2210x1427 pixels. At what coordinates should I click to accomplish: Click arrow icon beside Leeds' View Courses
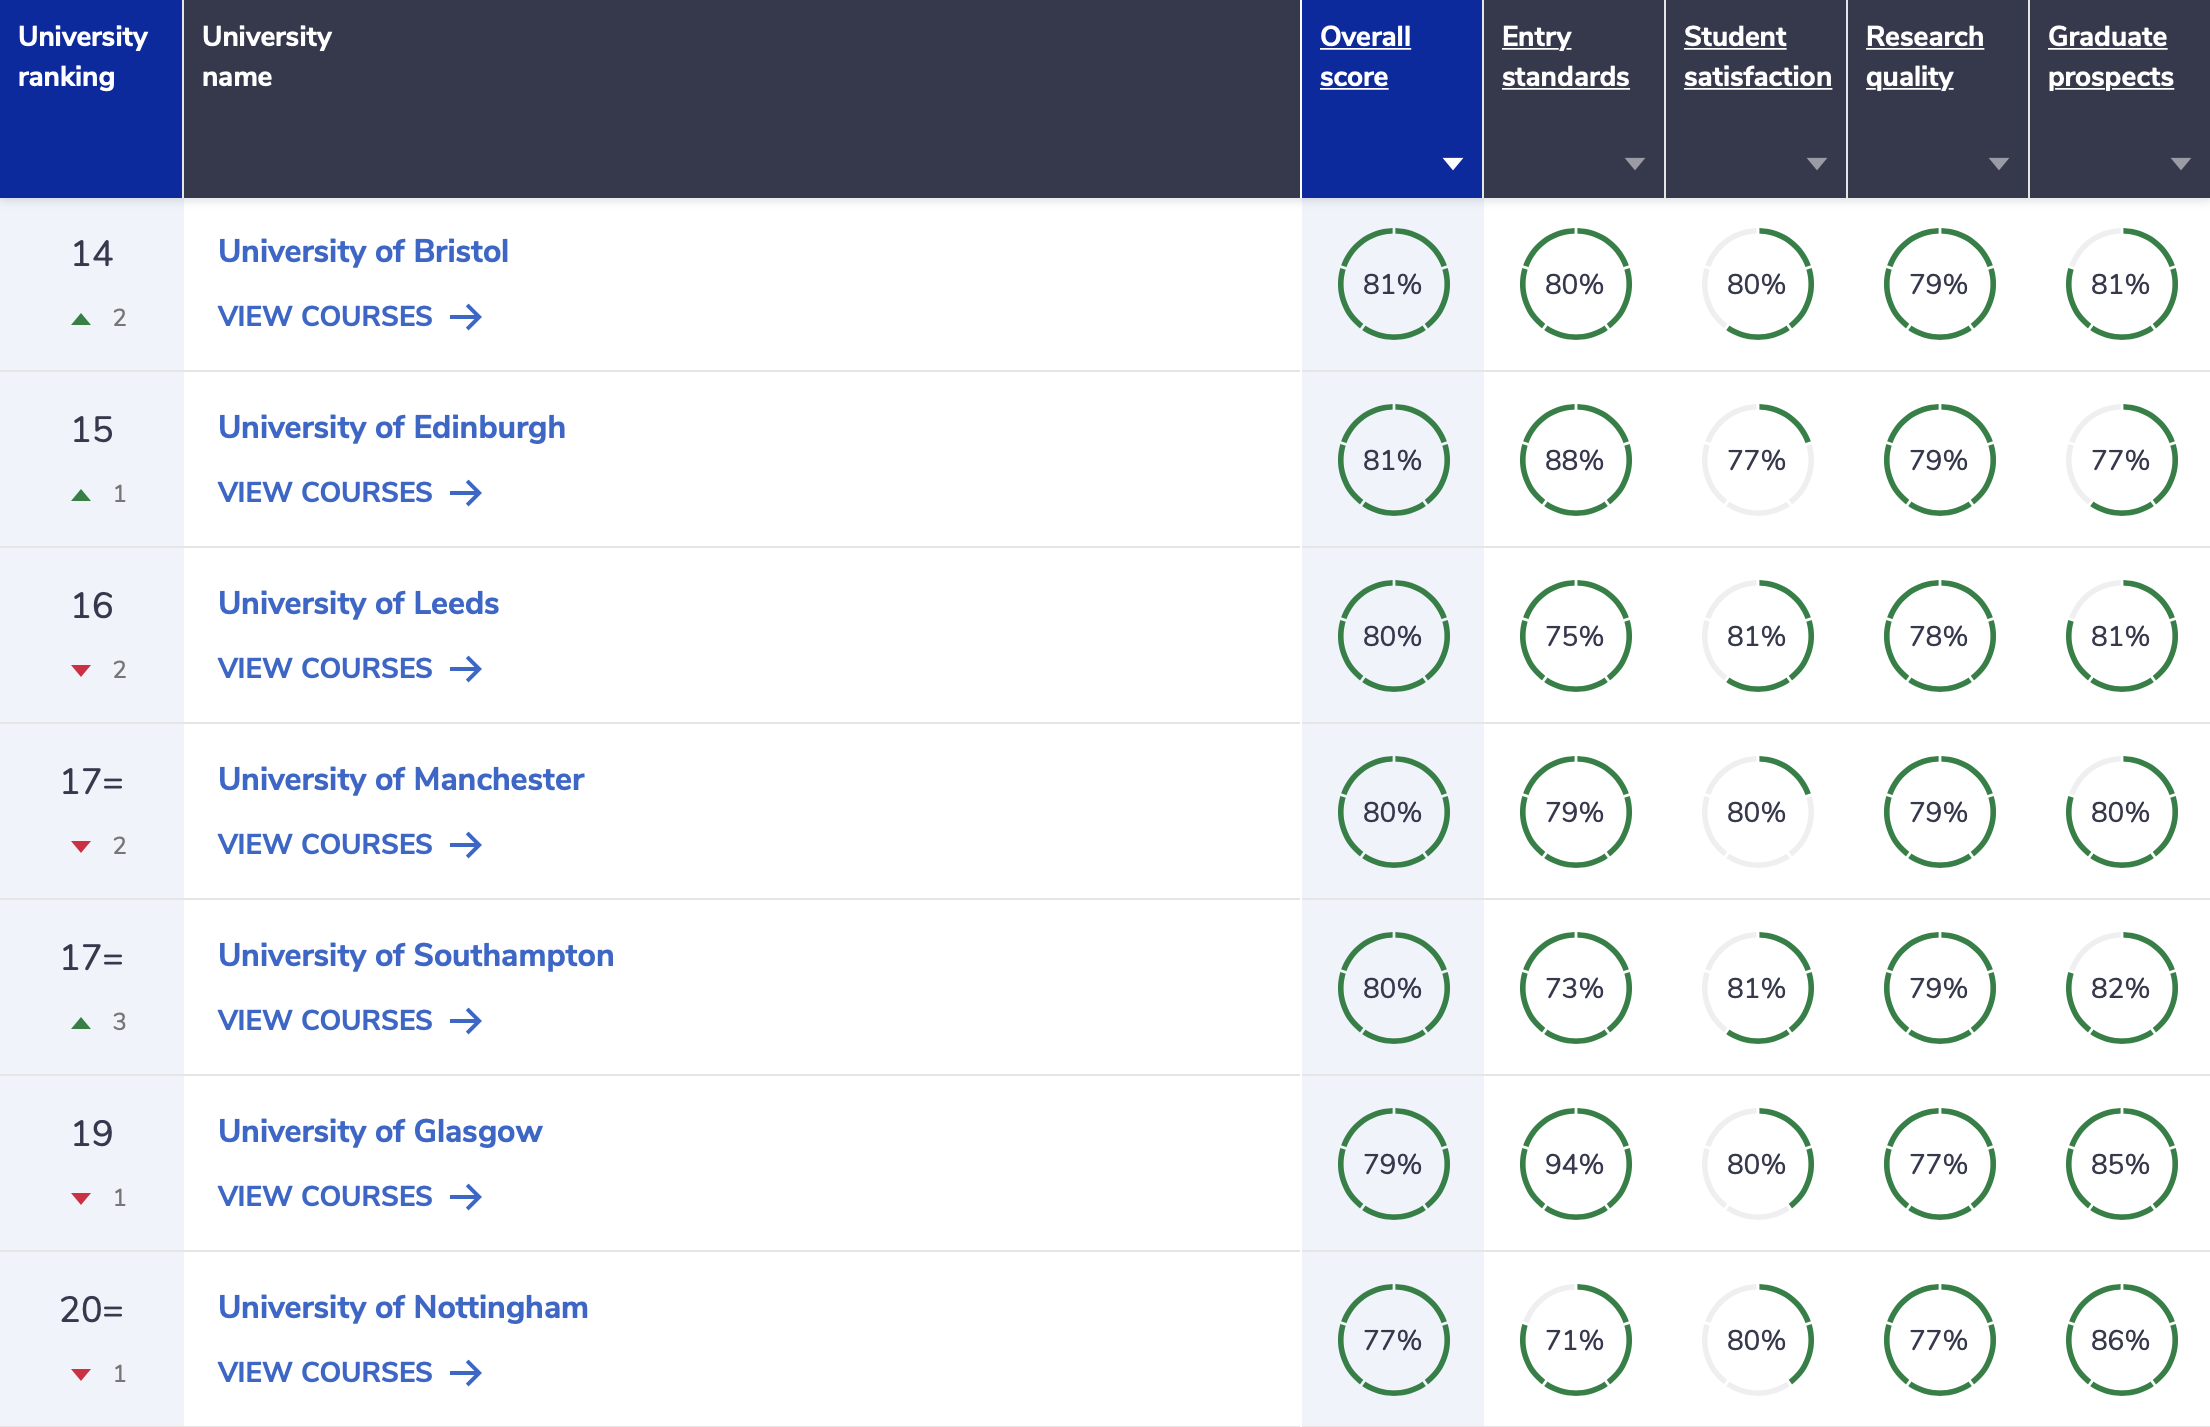(466, 669)
